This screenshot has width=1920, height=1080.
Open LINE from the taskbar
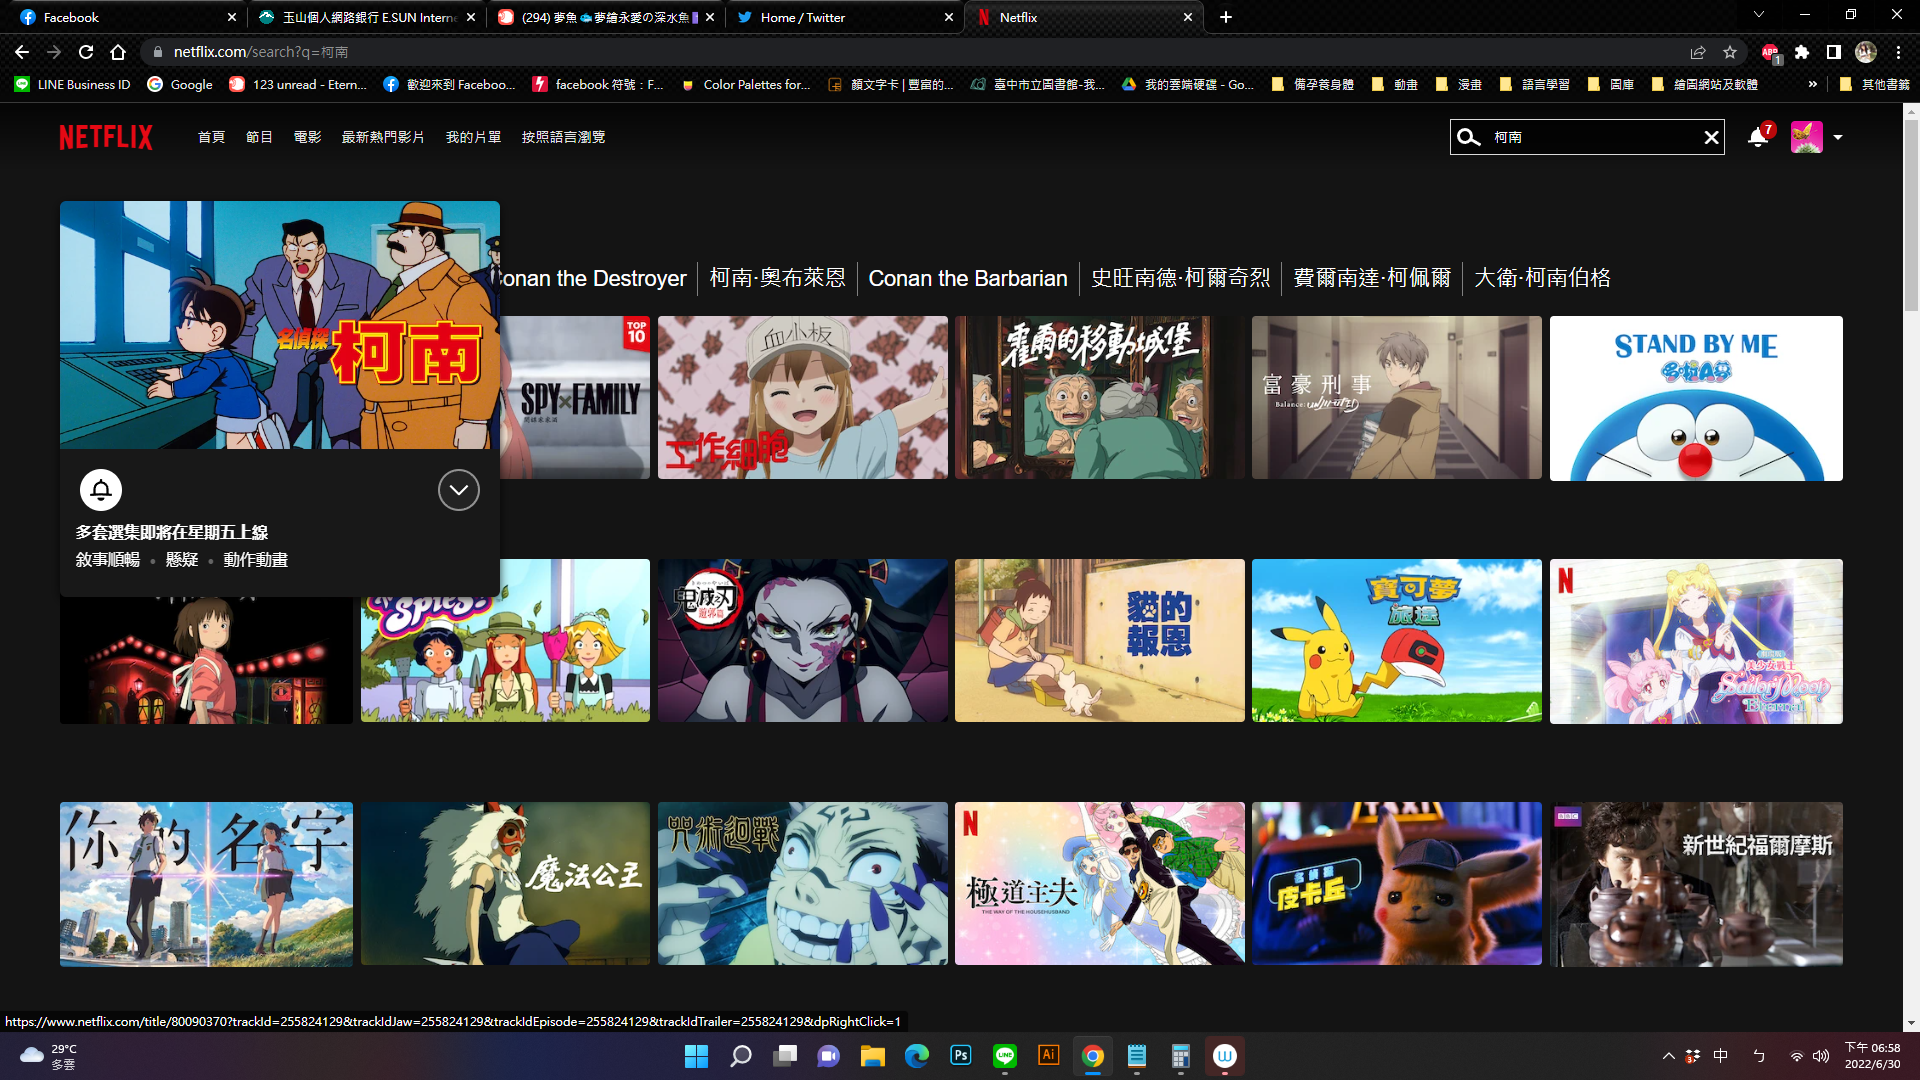1004,1056
